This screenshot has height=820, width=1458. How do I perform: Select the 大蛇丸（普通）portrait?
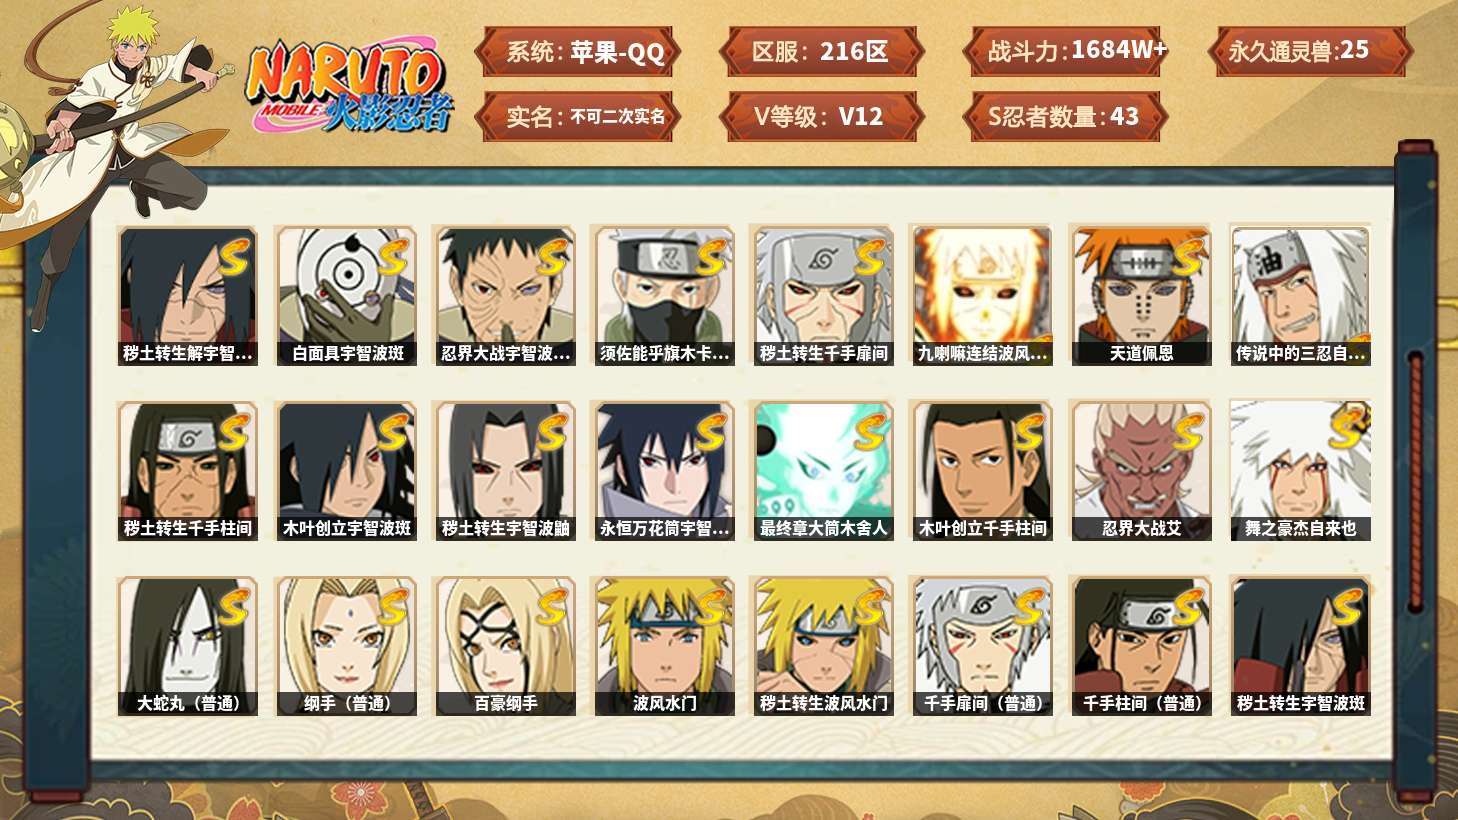pyautogui.click(x=188, y=646)
